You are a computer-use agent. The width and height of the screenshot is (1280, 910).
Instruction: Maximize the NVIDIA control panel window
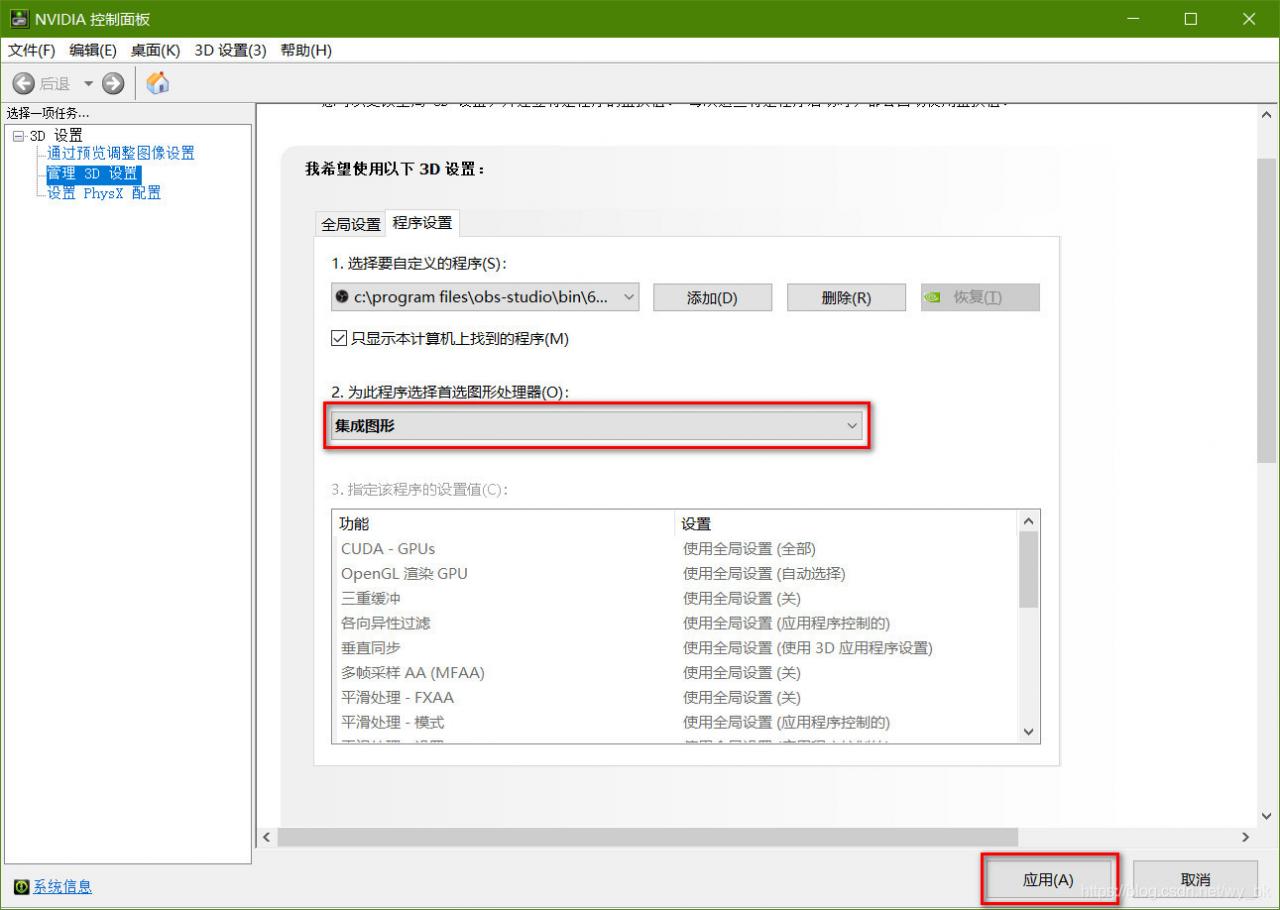point(1190,19)
